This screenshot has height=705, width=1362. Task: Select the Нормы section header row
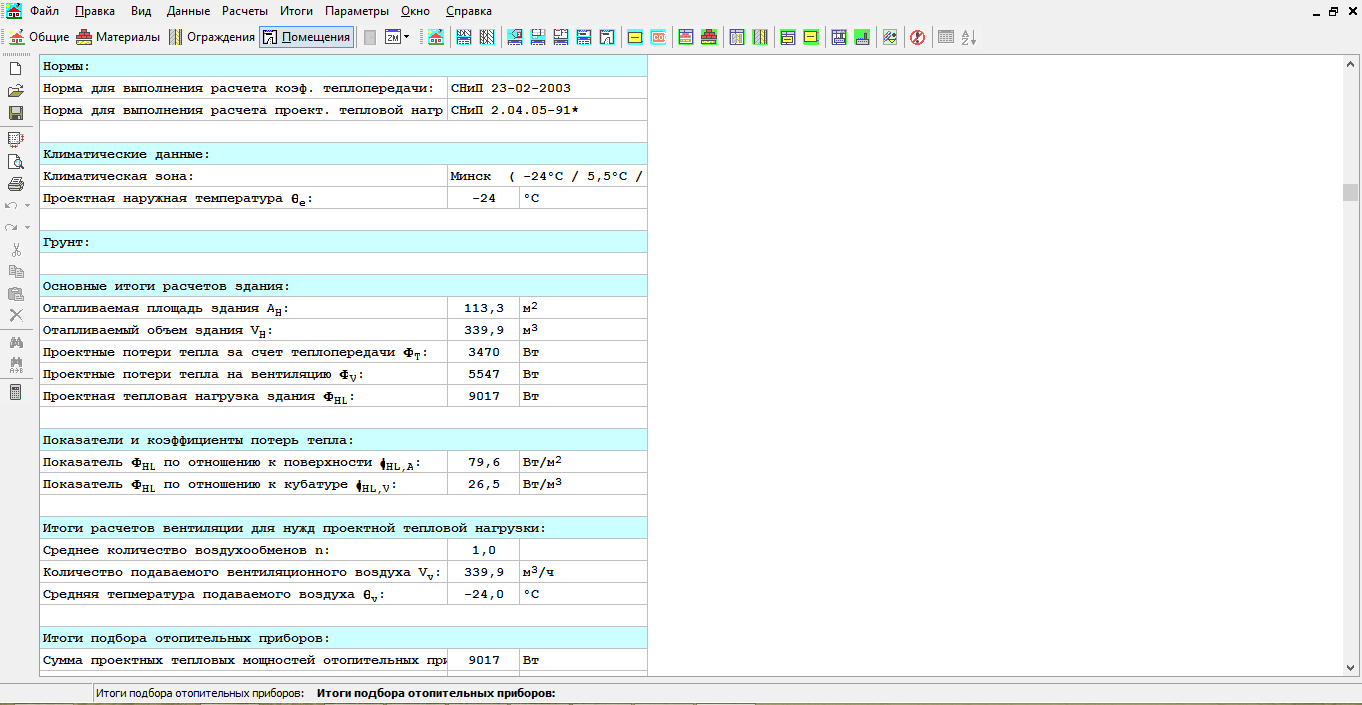click(343, 66)
